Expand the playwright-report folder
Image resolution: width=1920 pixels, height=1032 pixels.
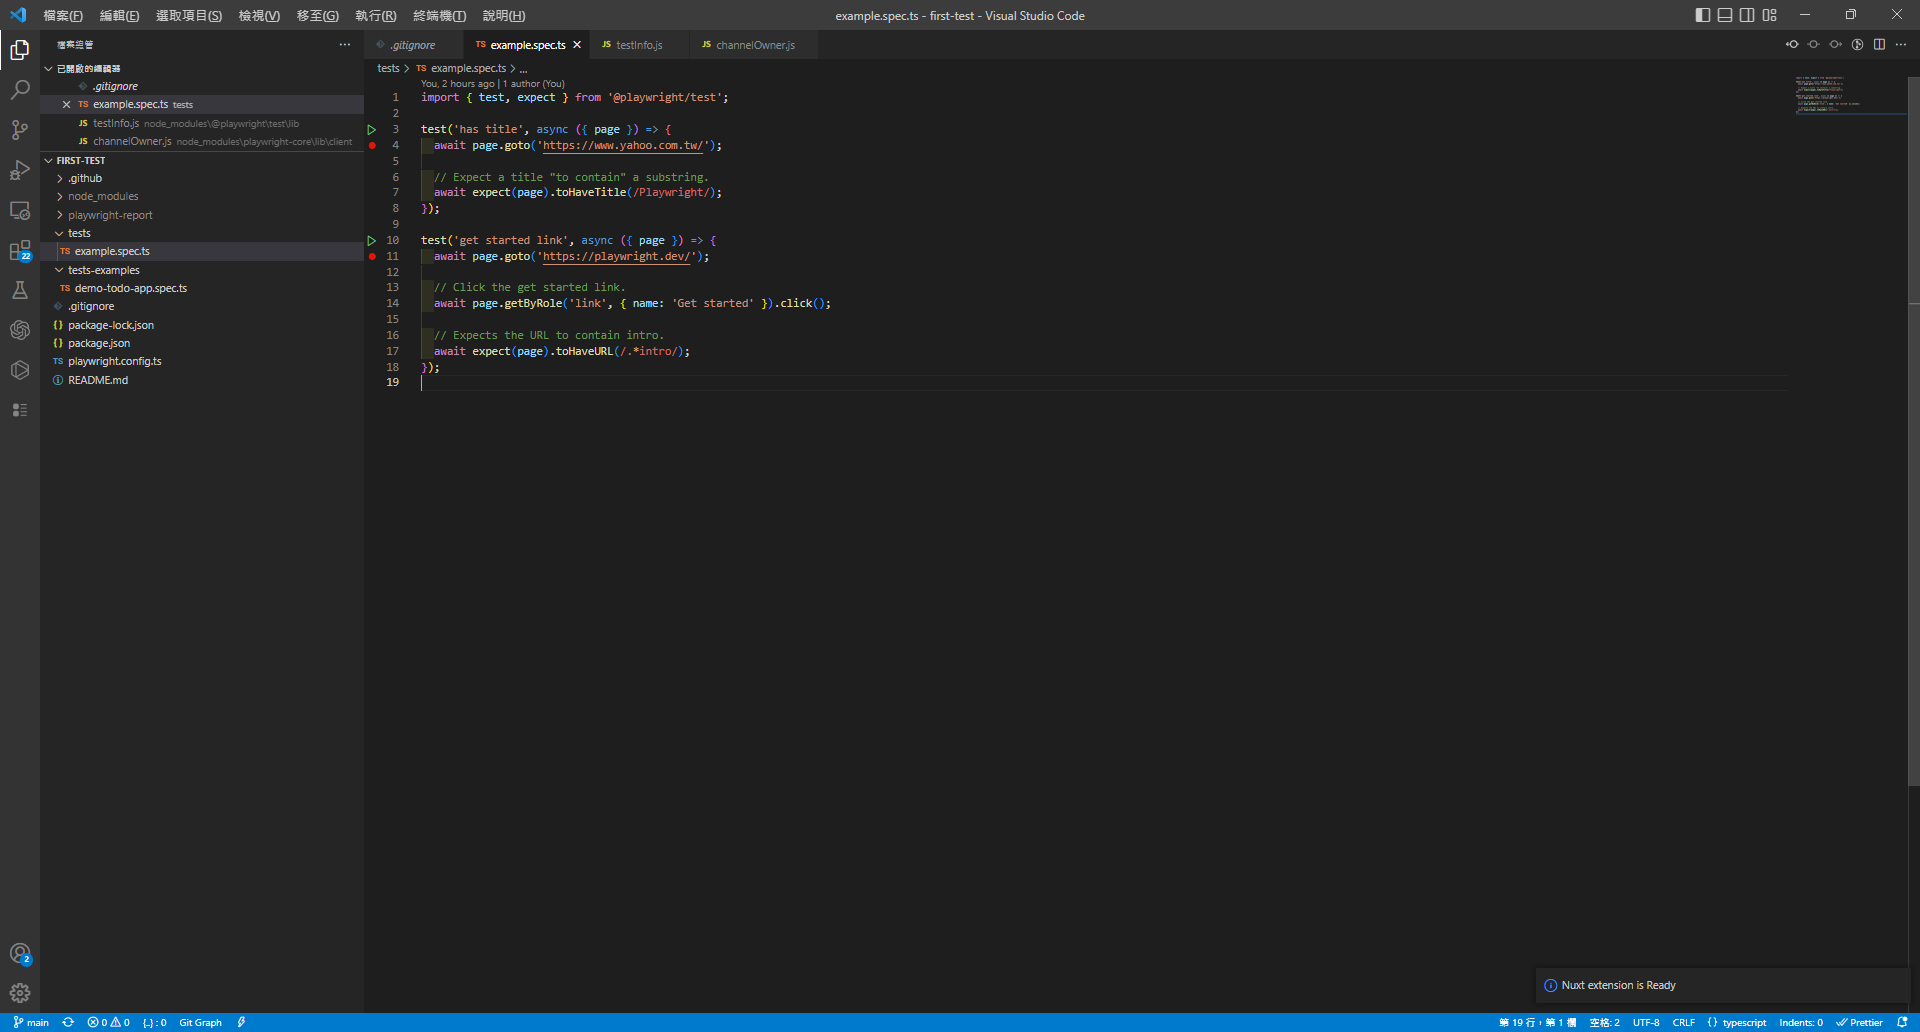coord(110,215)
